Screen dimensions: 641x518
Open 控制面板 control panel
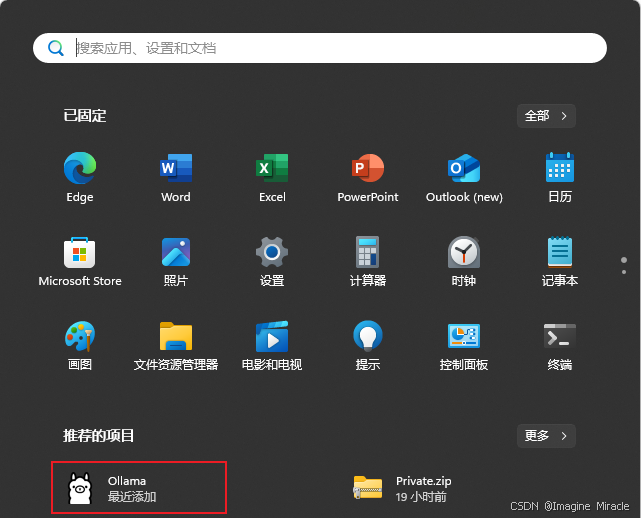(x=464, y=345)
